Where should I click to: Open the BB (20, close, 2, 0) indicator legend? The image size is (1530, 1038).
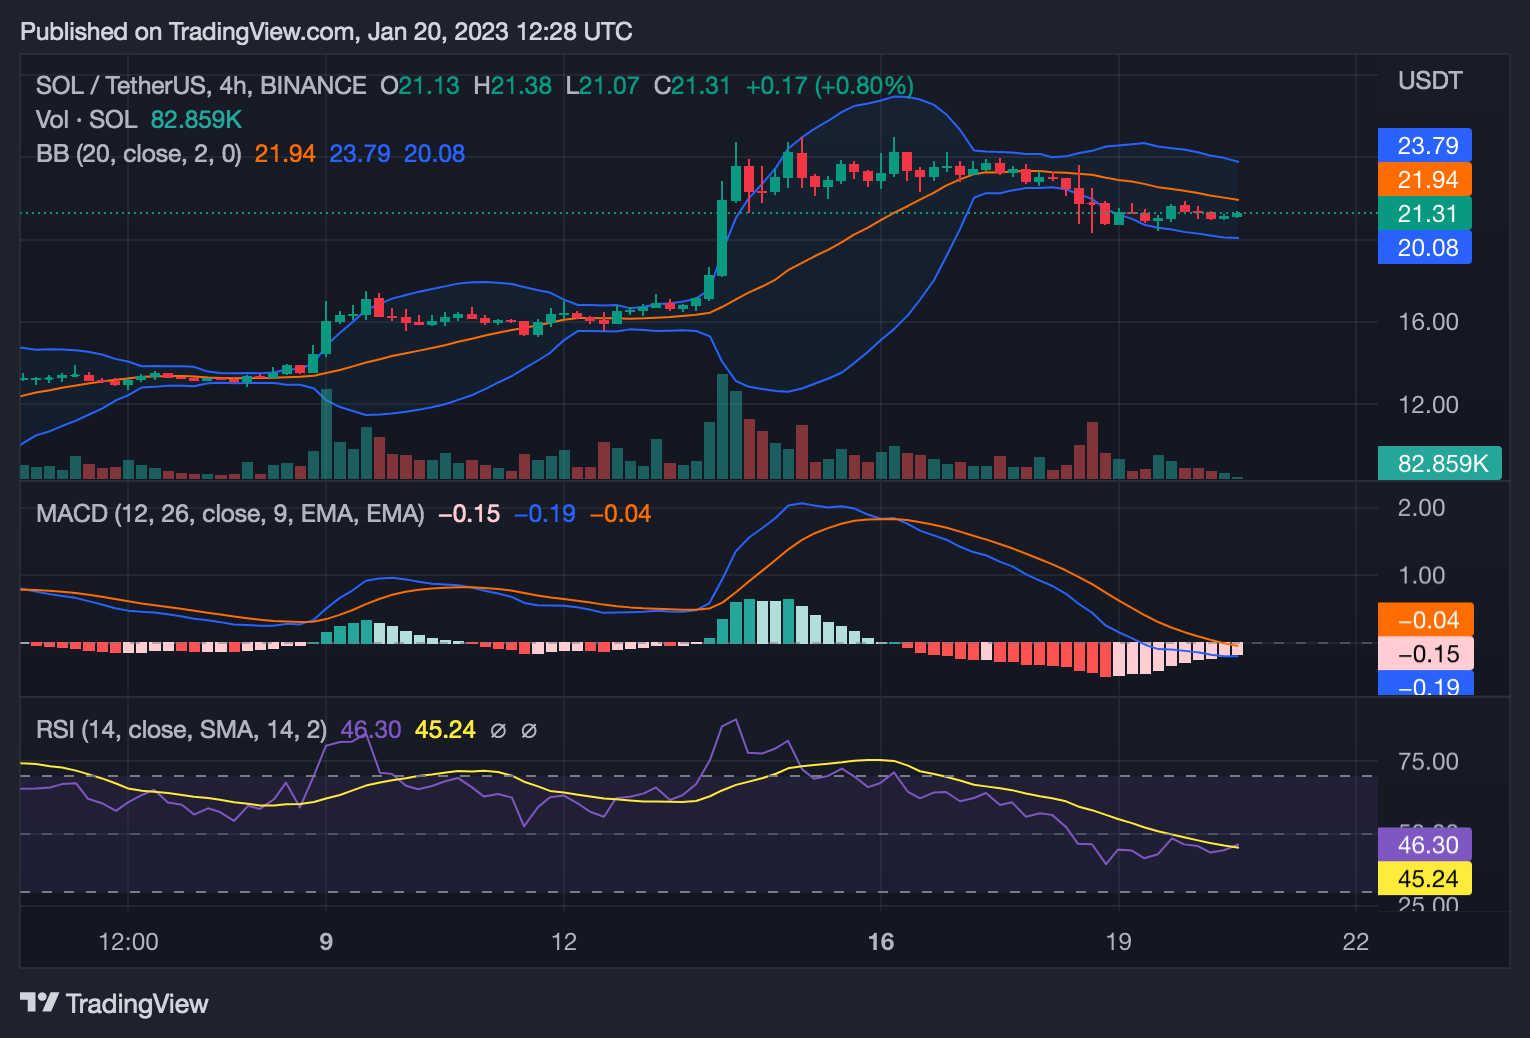(139, 154)
